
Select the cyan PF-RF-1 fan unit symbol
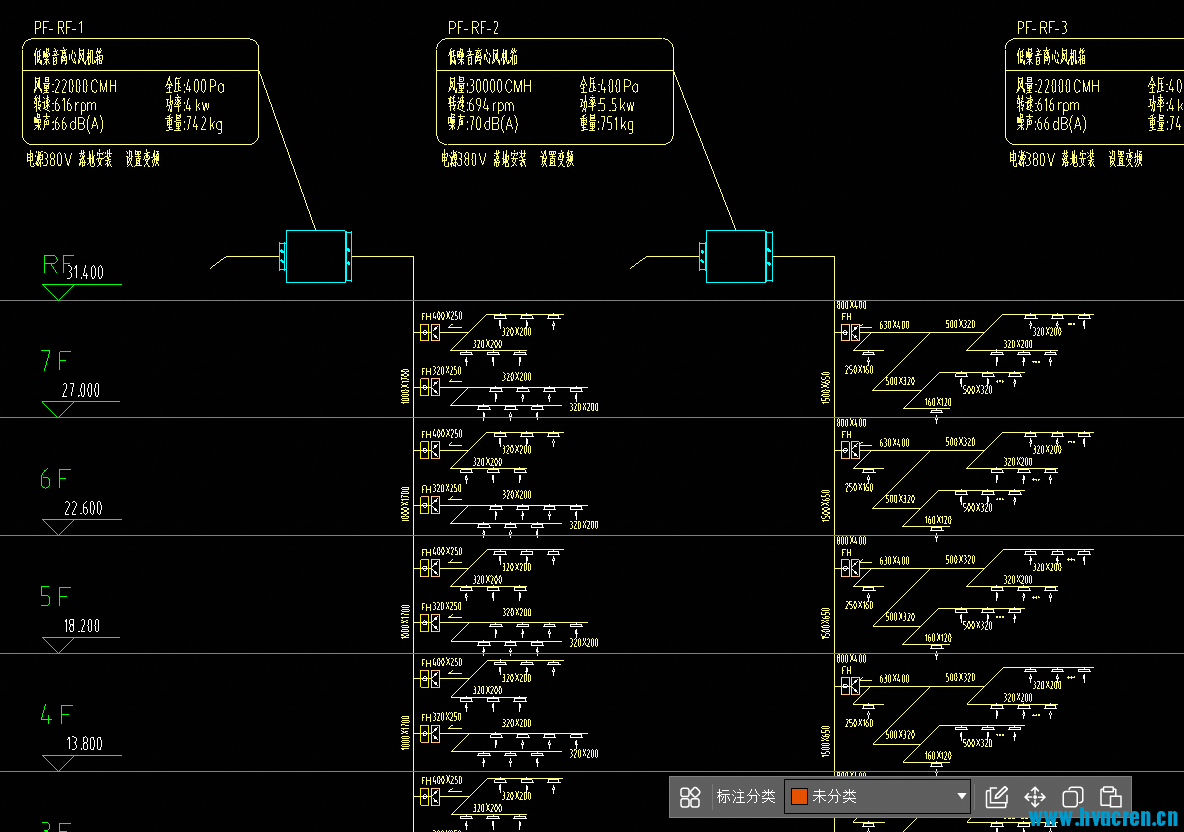click(x=316, y=257)
